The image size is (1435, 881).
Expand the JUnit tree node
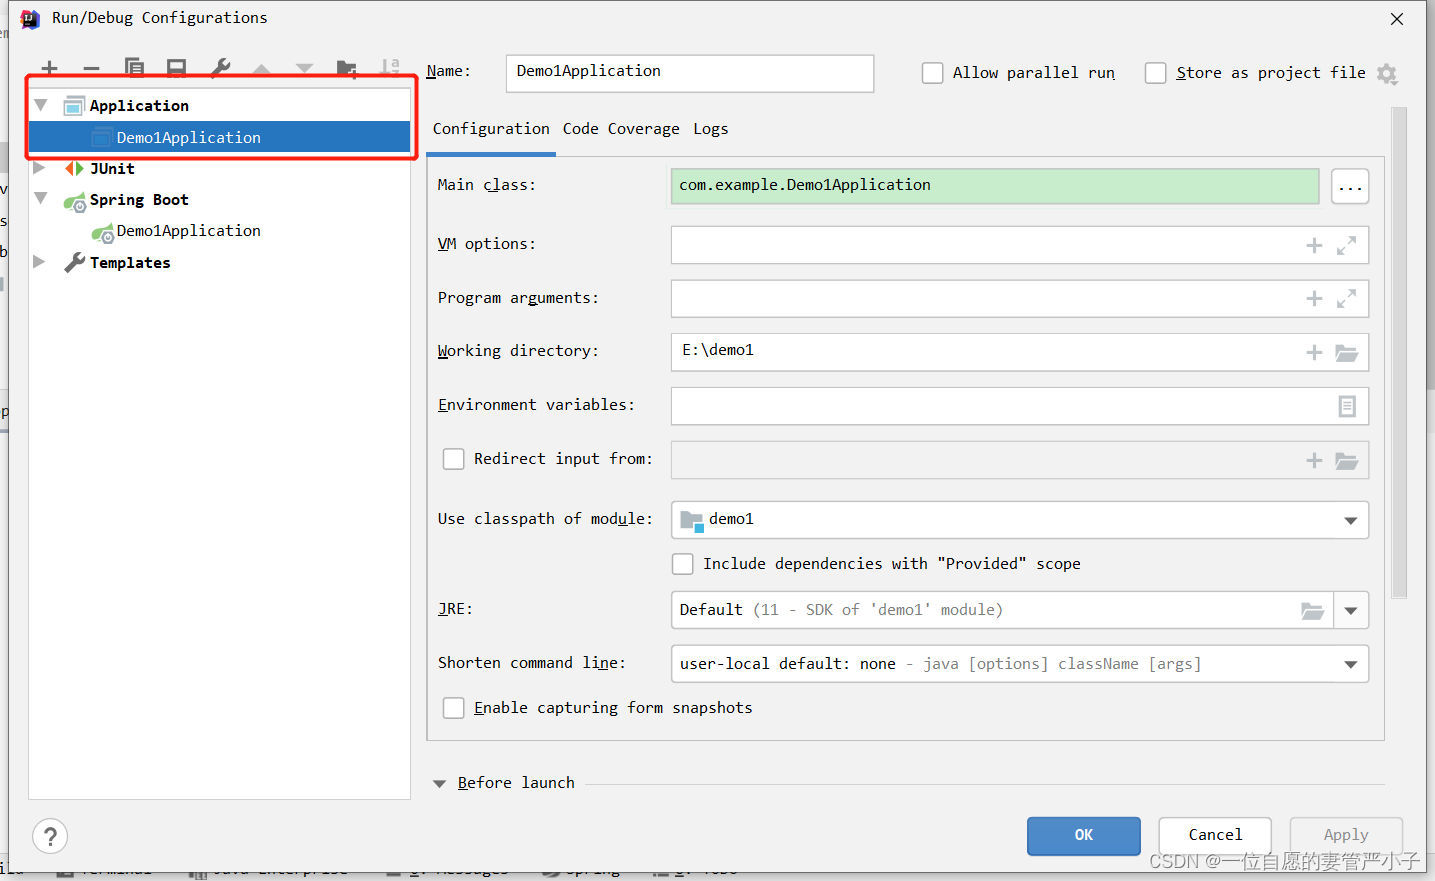coord(39,168)
